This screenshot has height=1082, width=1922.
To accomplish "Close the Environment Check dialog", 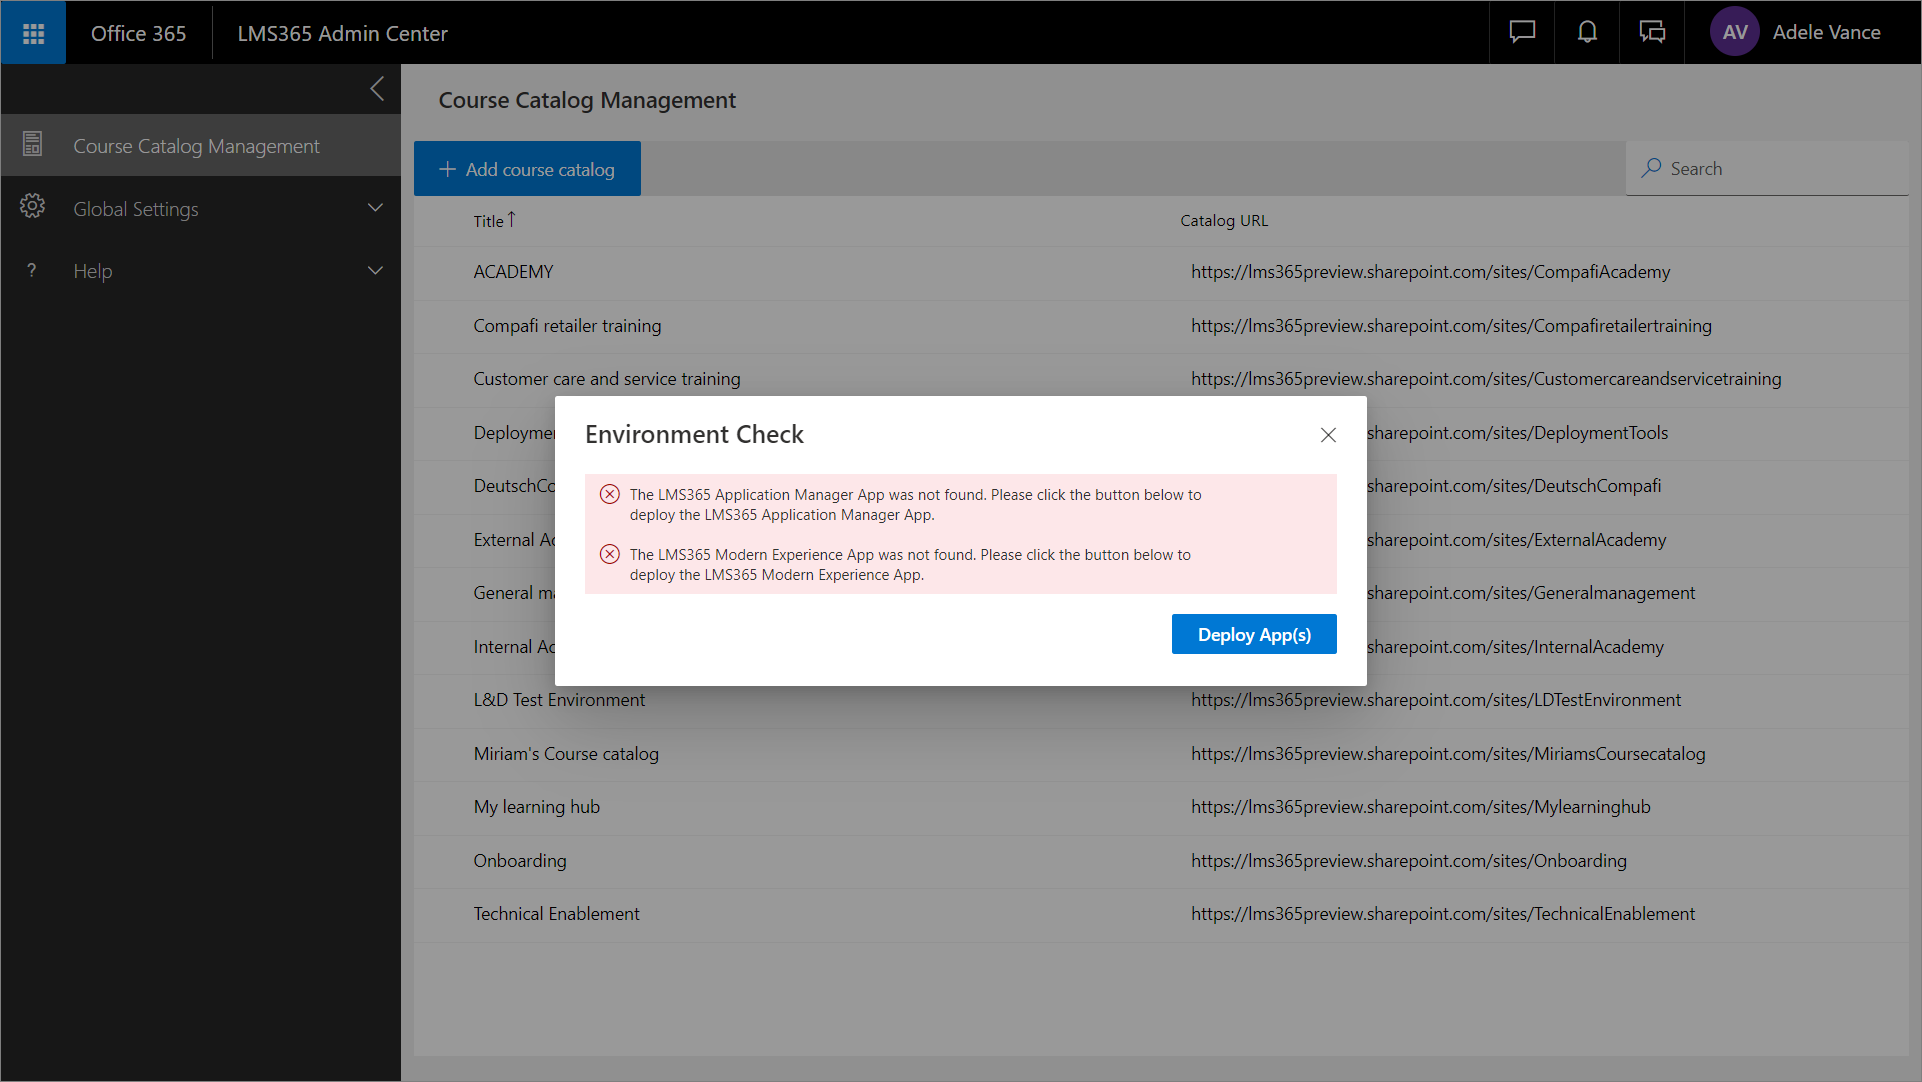I will 1327,435.
